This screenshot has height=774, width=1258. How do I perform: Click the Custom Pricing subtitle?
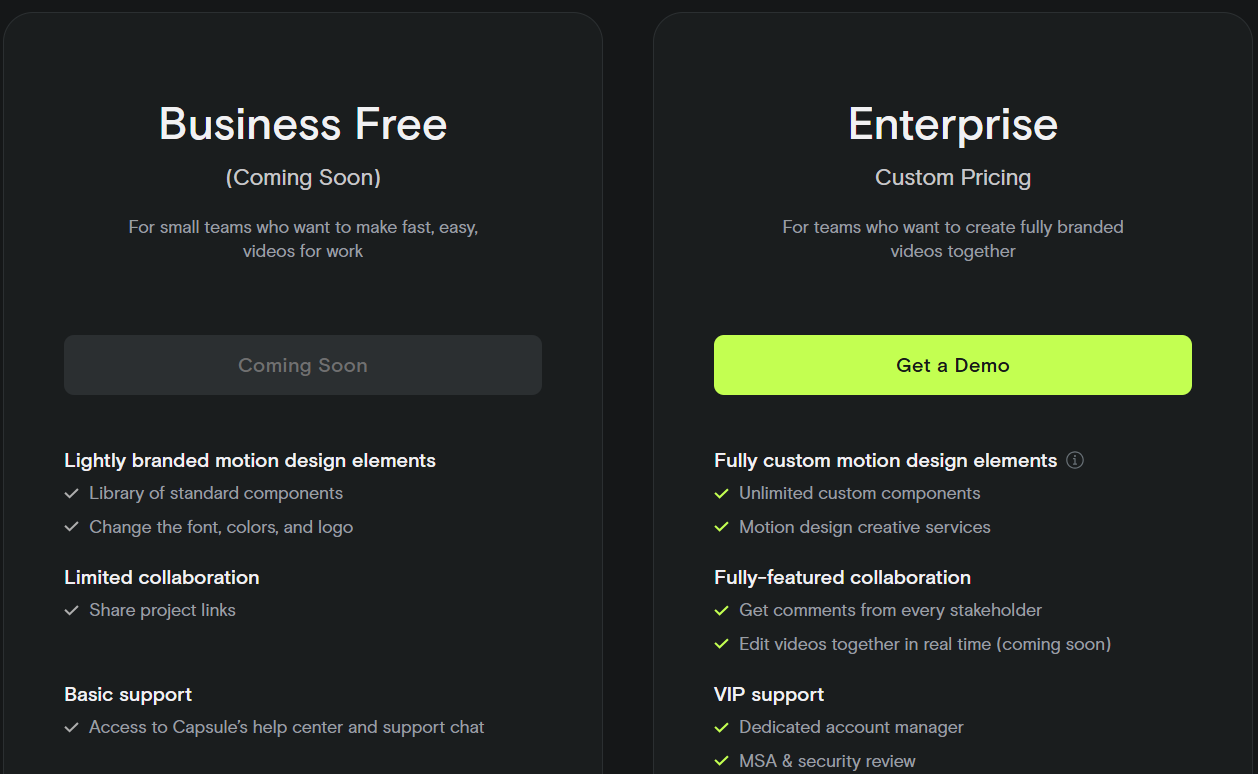point(952,178)
